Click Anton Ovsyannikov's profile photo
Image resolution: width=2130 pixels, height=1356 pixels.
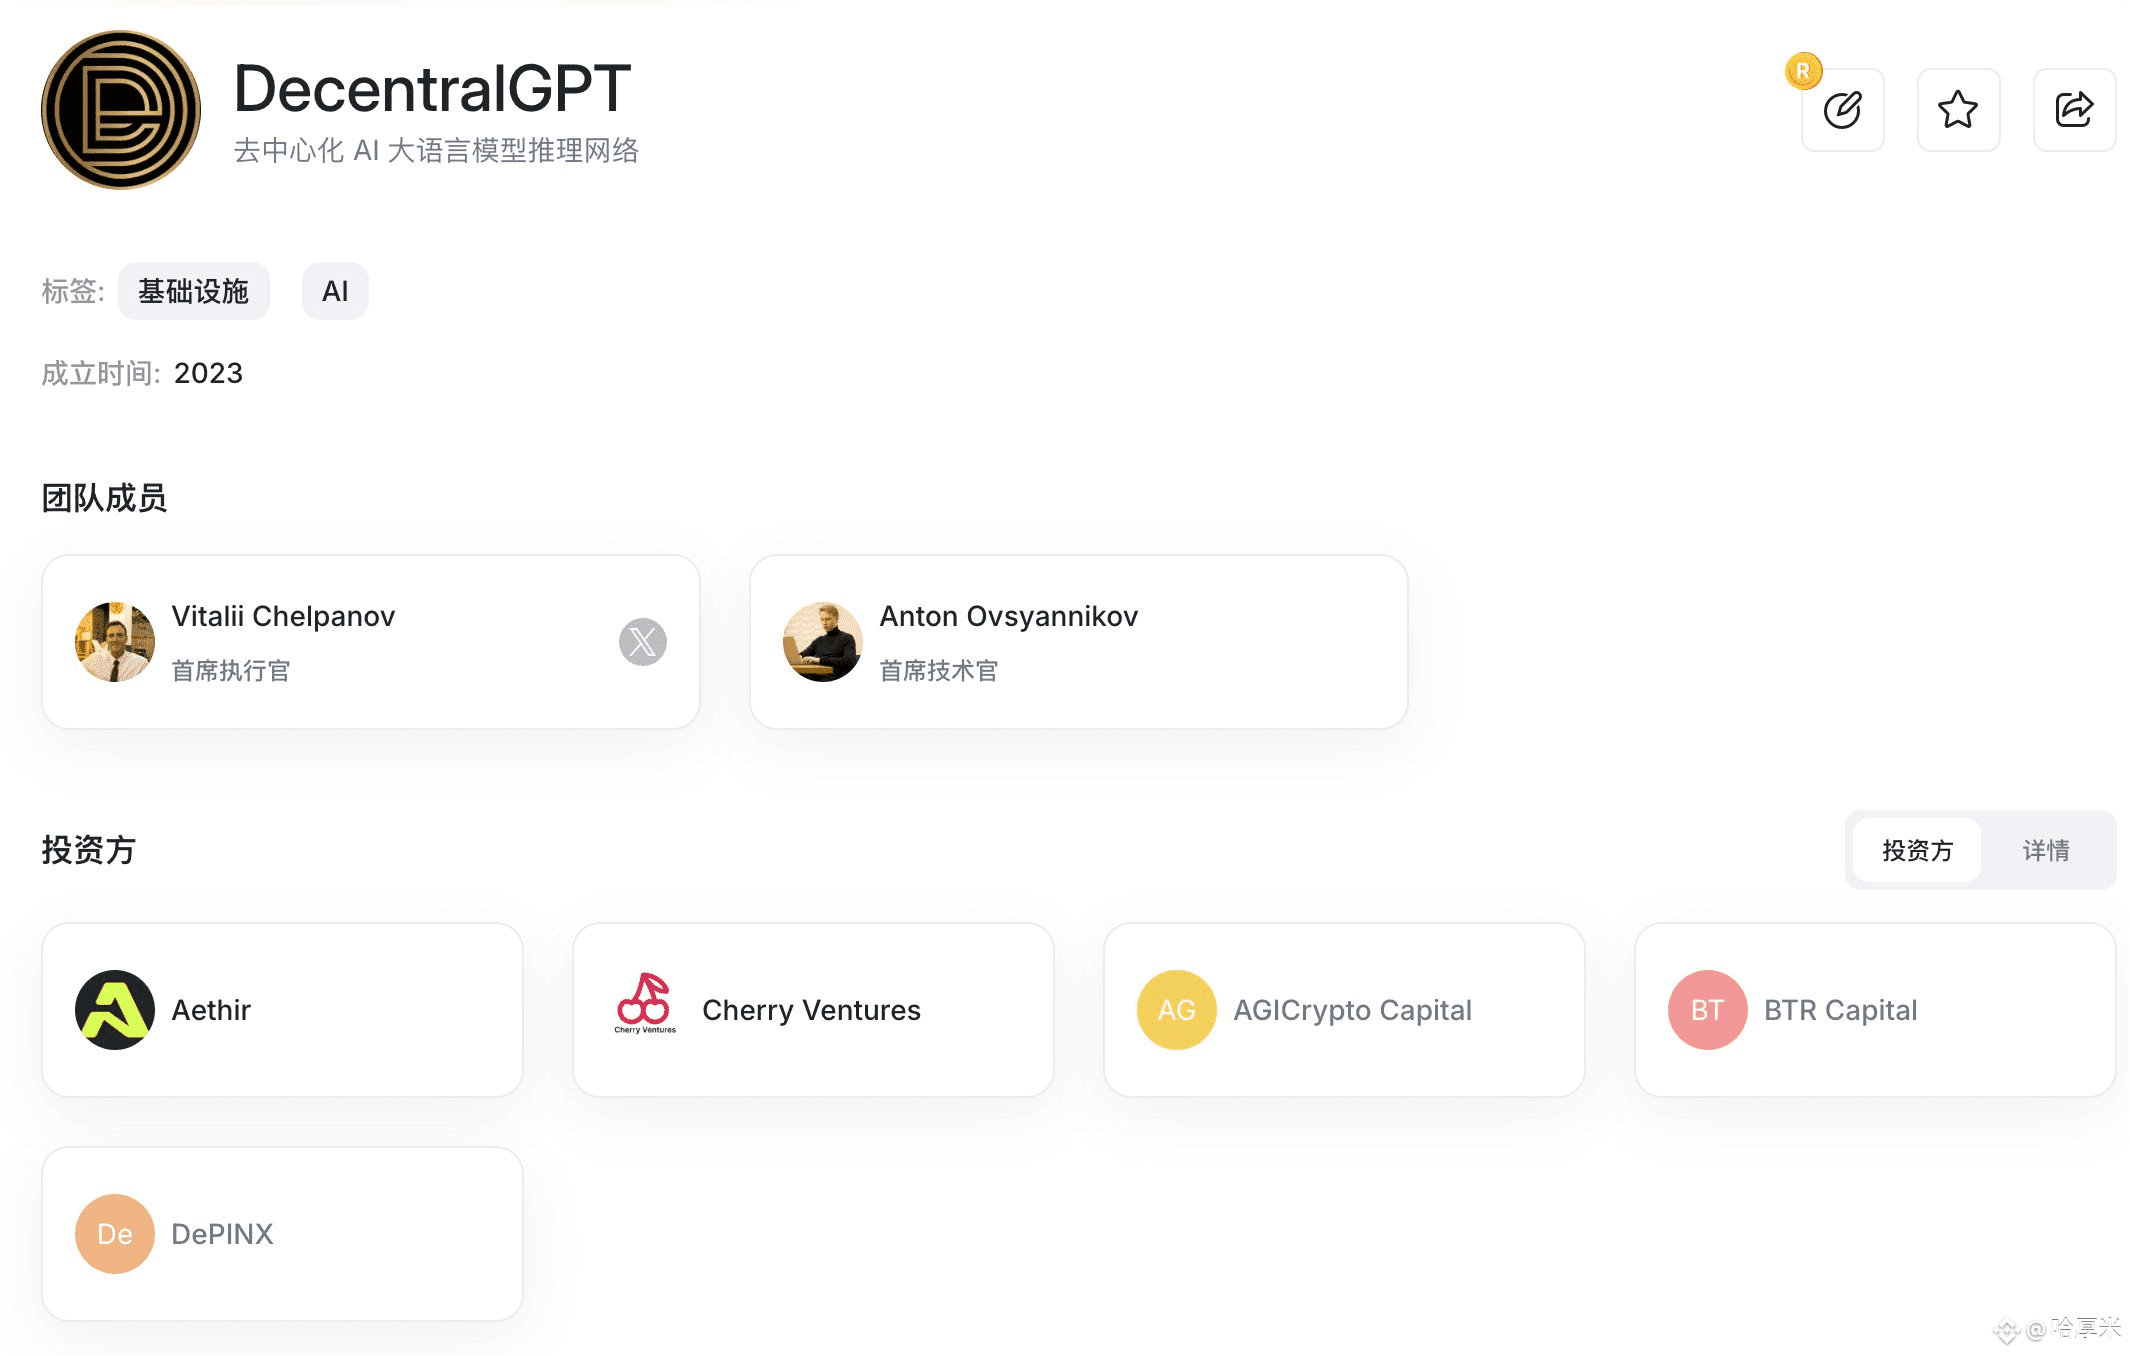[x=823, y=642]
